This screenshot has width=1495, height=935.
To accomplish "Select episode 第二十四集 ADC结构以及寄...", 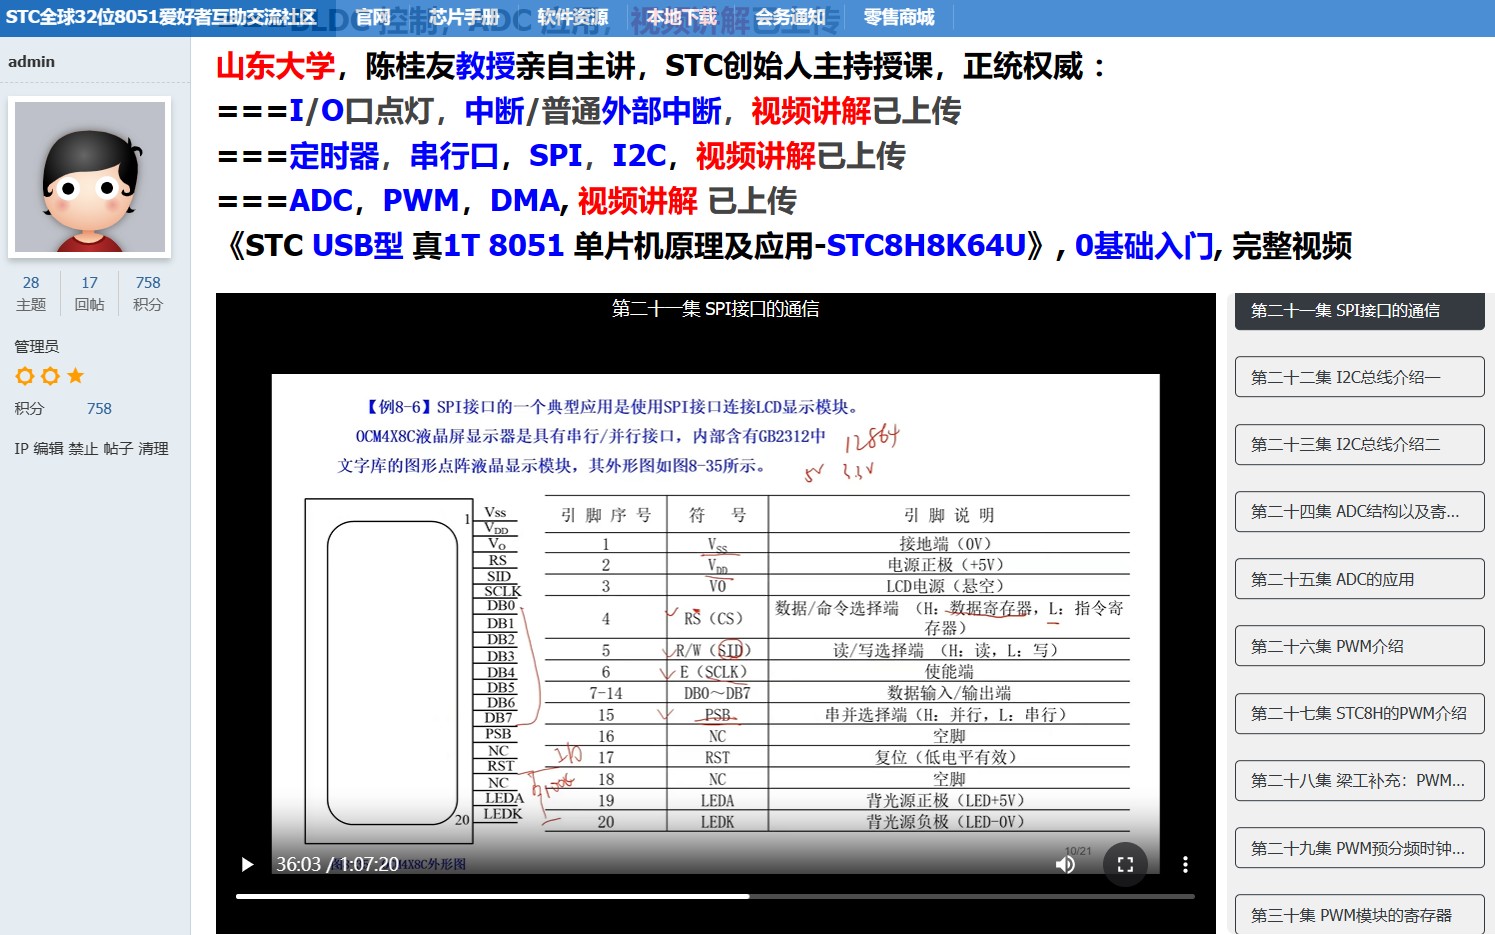I will click(1359, 511).
